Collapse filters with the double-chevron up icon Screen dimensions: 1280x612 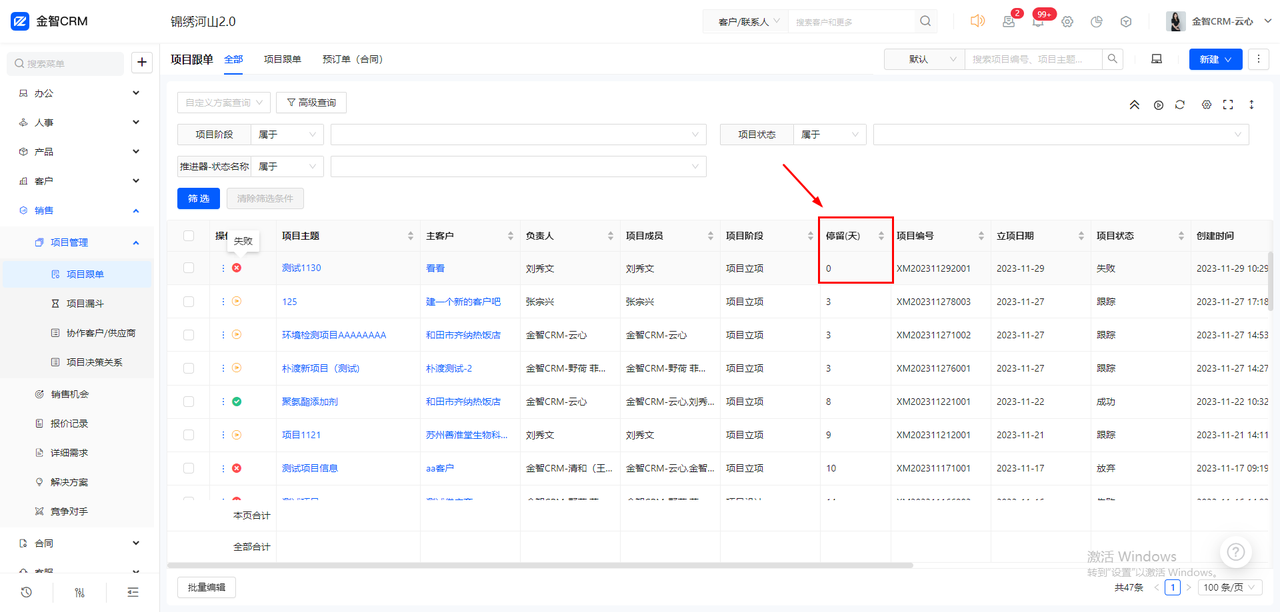1134,104
